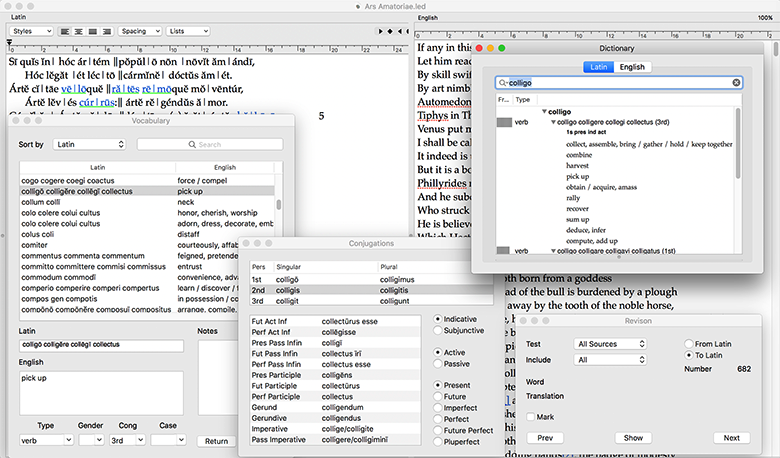This screenshot has width=780, height=458.
Task: Focus the Vocabulary Search field
Action: point(210,144)
